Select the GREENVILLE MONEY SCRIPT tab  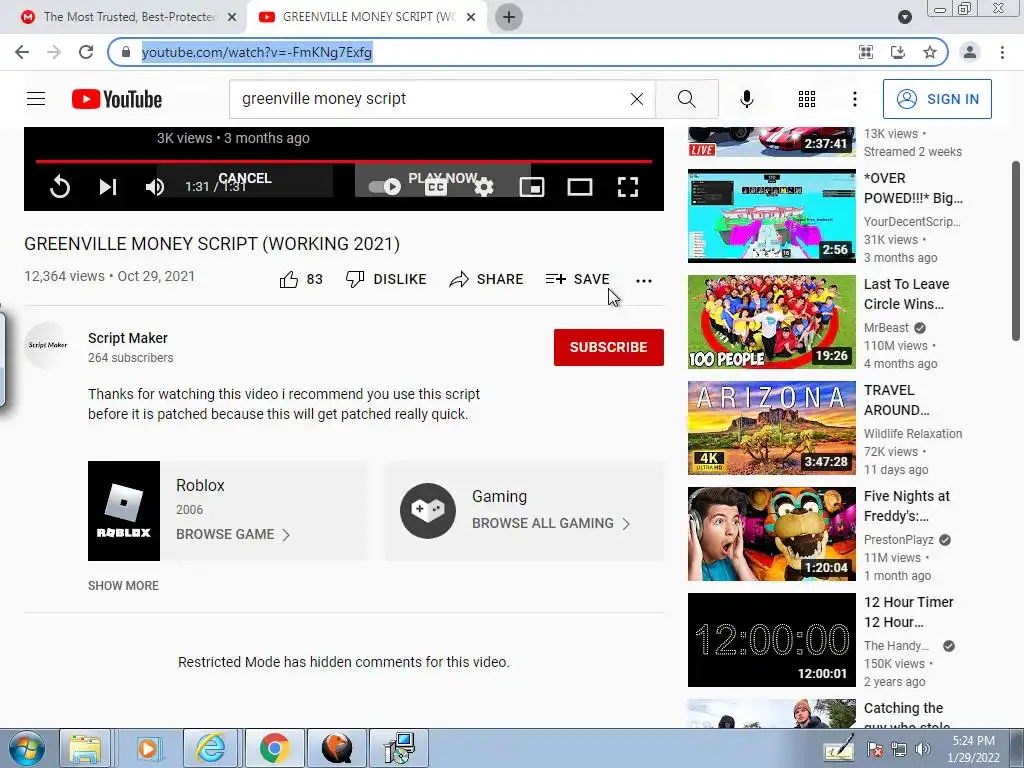point(368,17)
